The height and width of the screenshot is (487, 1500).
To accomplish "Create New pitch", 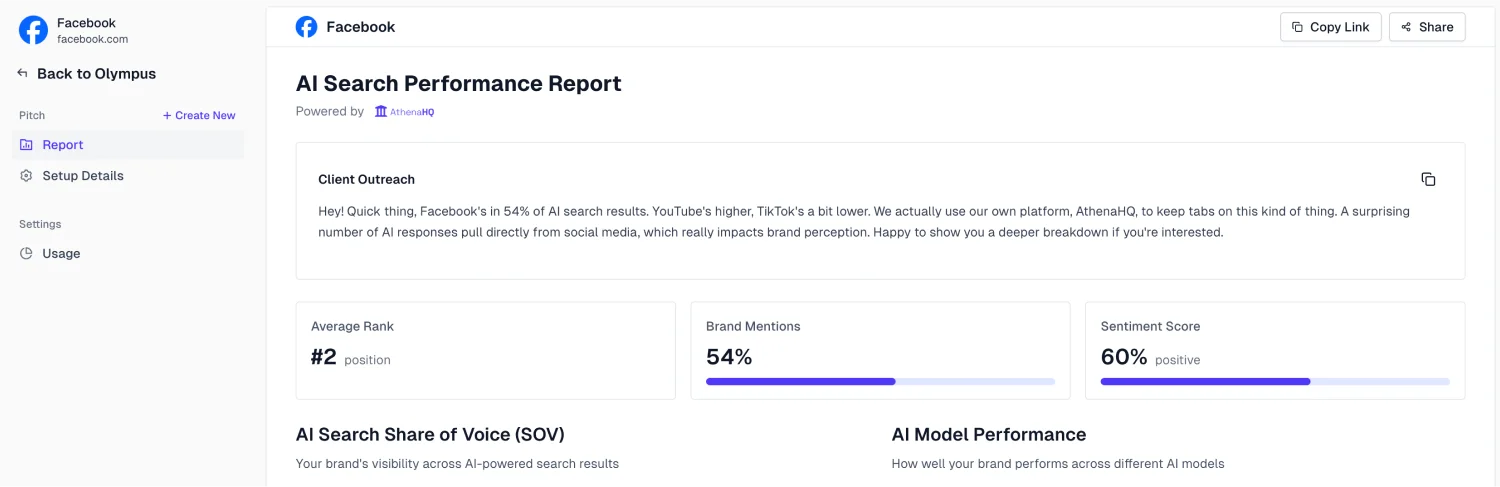I will click(199, 116).
